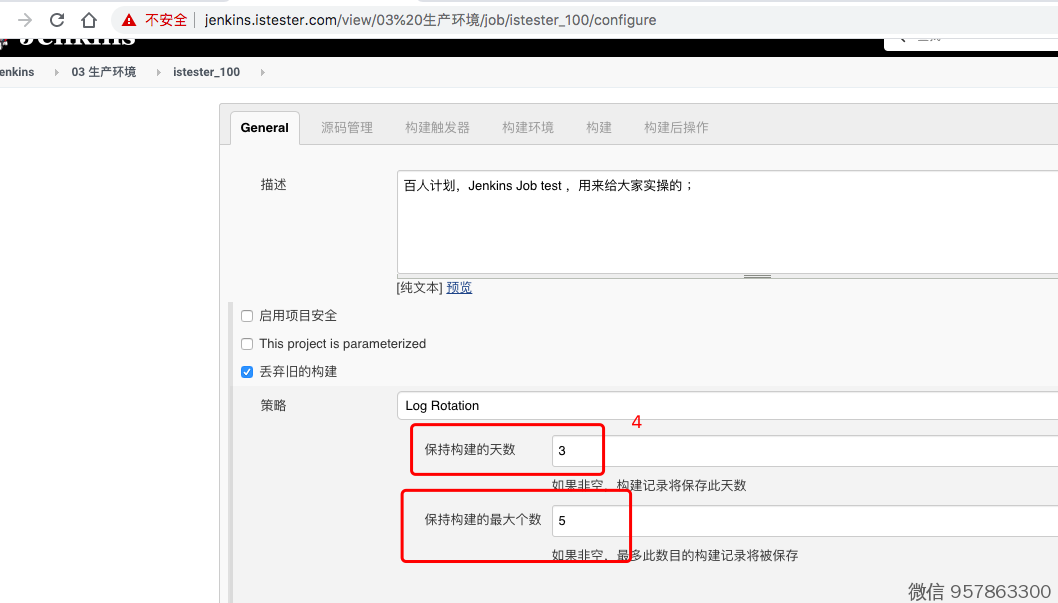Image resolution: width=1058 pixels, height=603 pixels.
Task: Click the browser reload icon
Action: click(x=57, y=20)
